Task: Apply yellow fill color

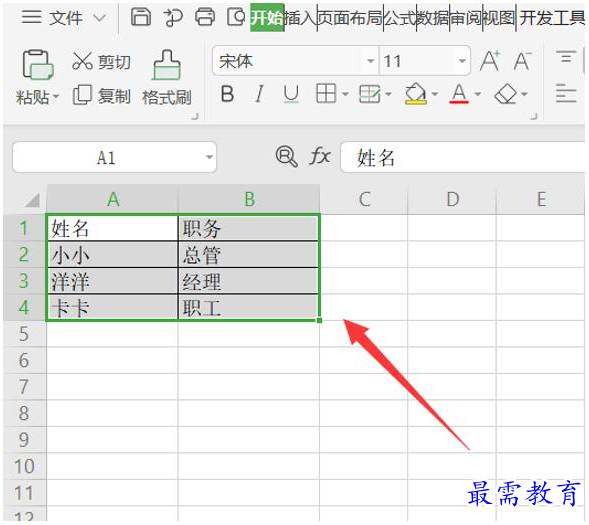Action: click(415, 94)
